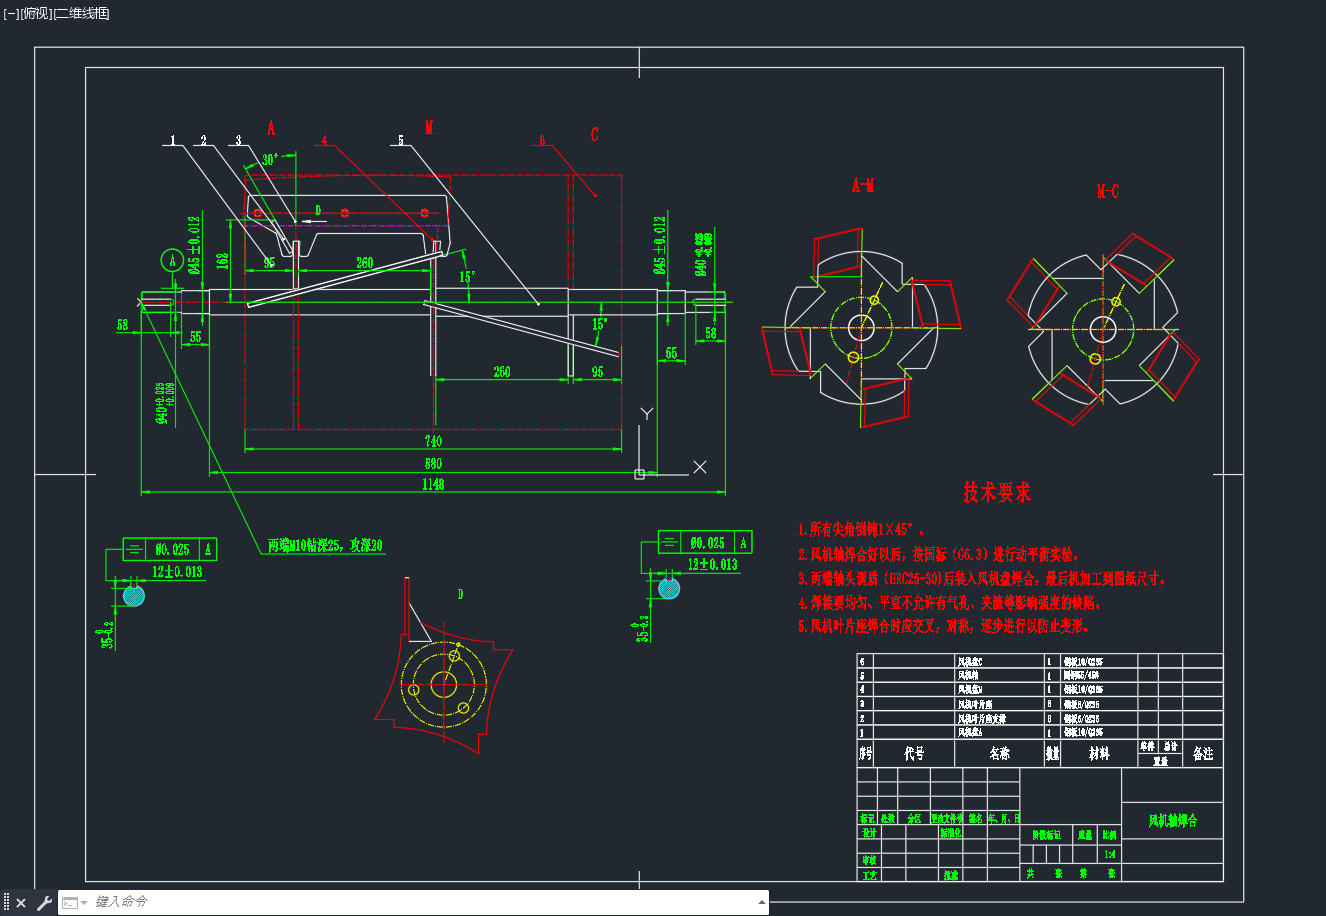
Task: Pick the "65" dimension text
Action: pyautogui.click(x=671, y=353)
